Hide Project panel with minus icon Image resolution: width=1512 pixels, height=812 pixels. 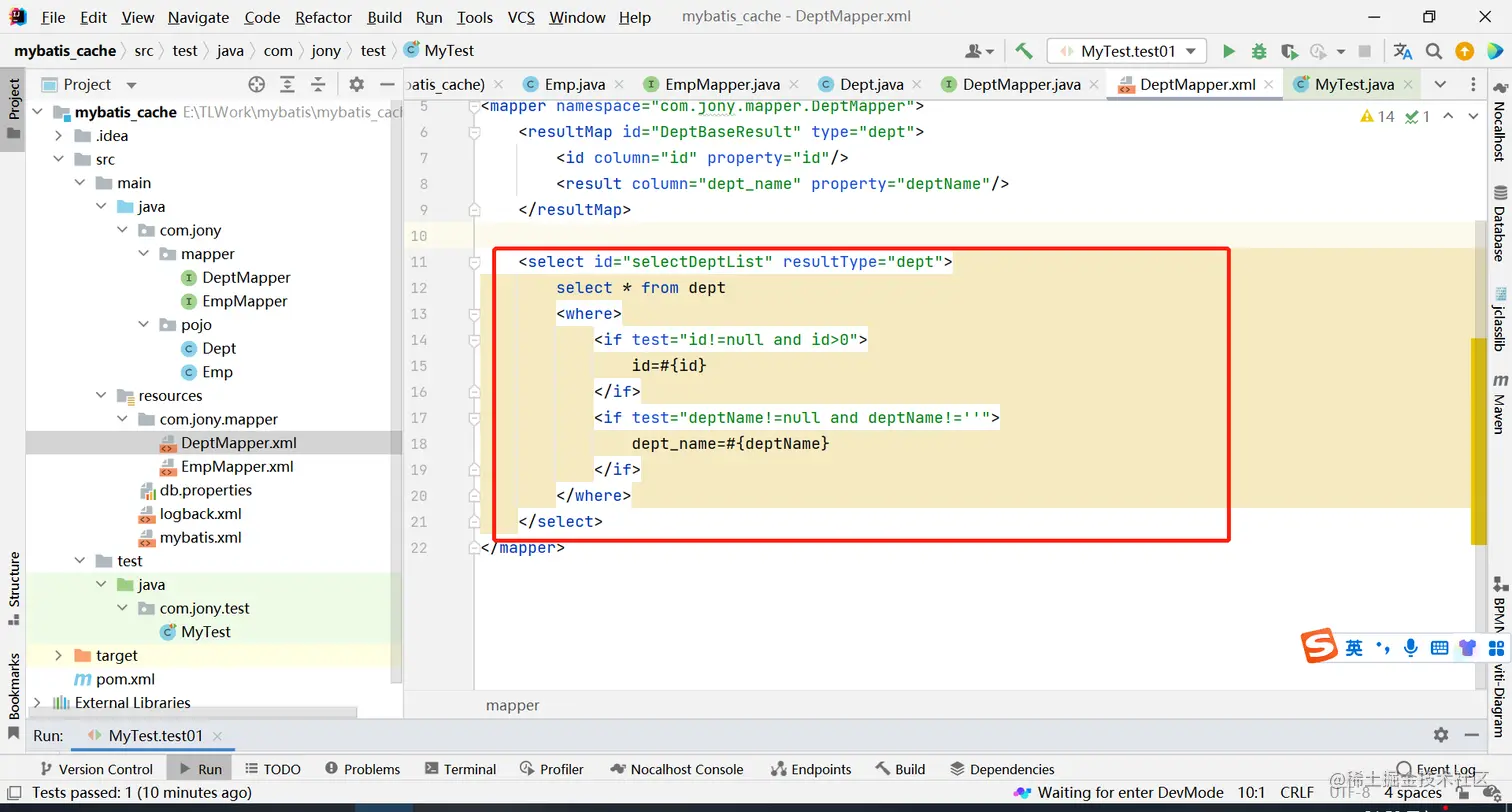coord(387,84)
